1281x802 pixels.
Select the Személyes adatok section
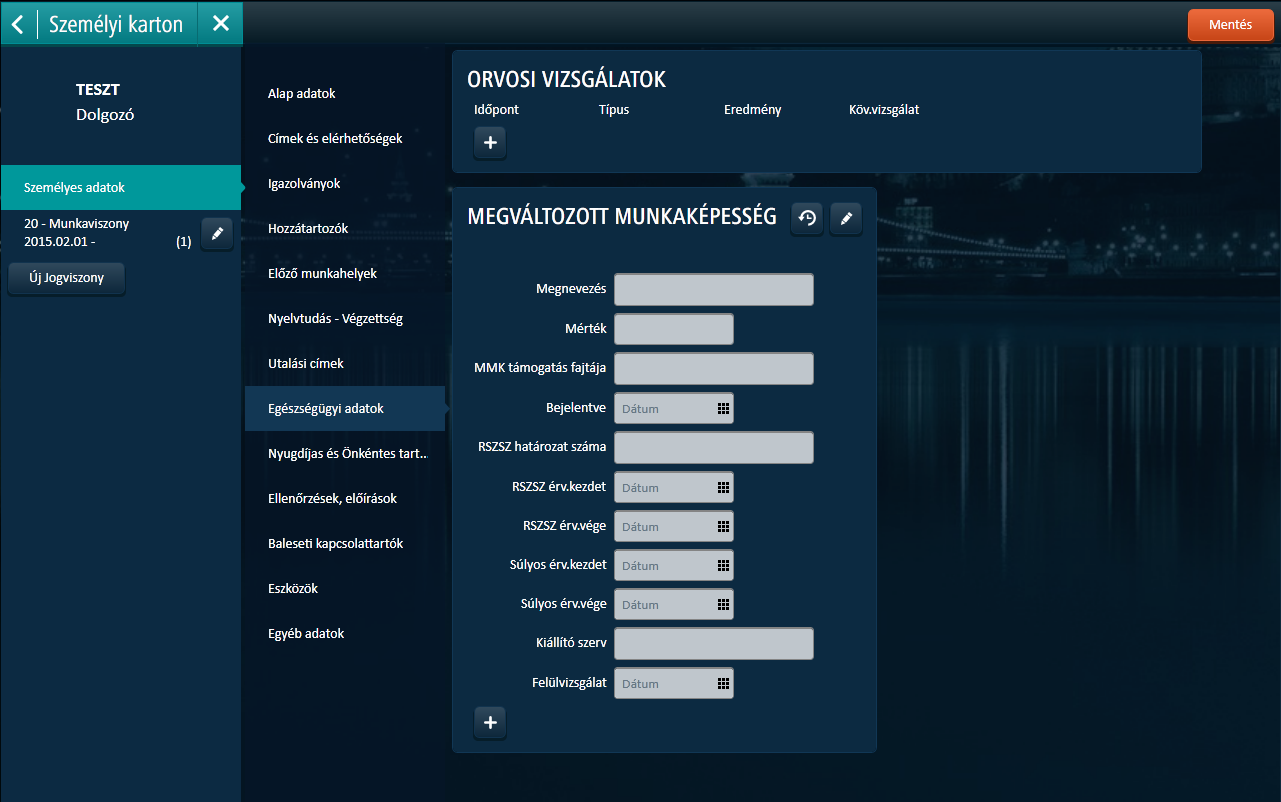point(121,187)
